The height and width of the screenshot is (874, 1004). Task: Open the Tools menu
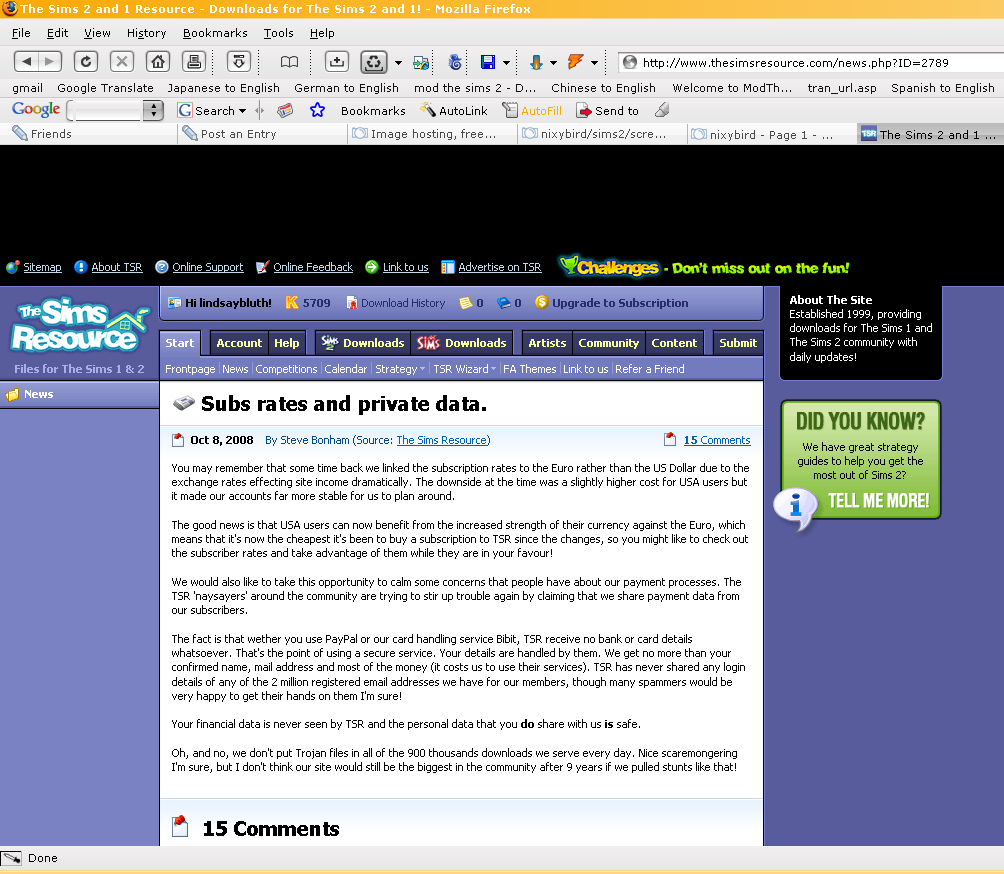coord(279,33)
